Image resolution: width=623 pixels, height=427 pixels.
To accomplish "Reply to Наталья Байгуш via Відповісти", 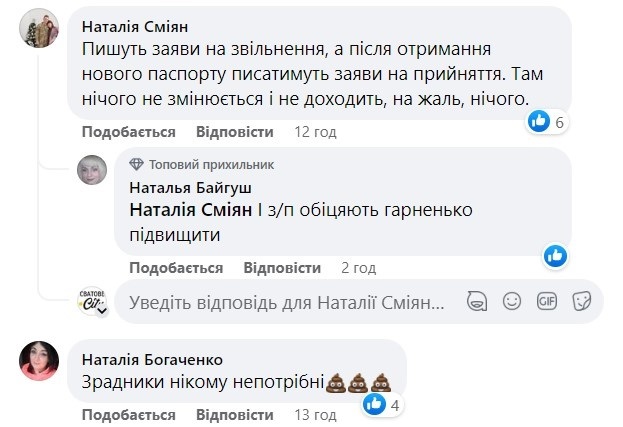I will coord(283,268).
